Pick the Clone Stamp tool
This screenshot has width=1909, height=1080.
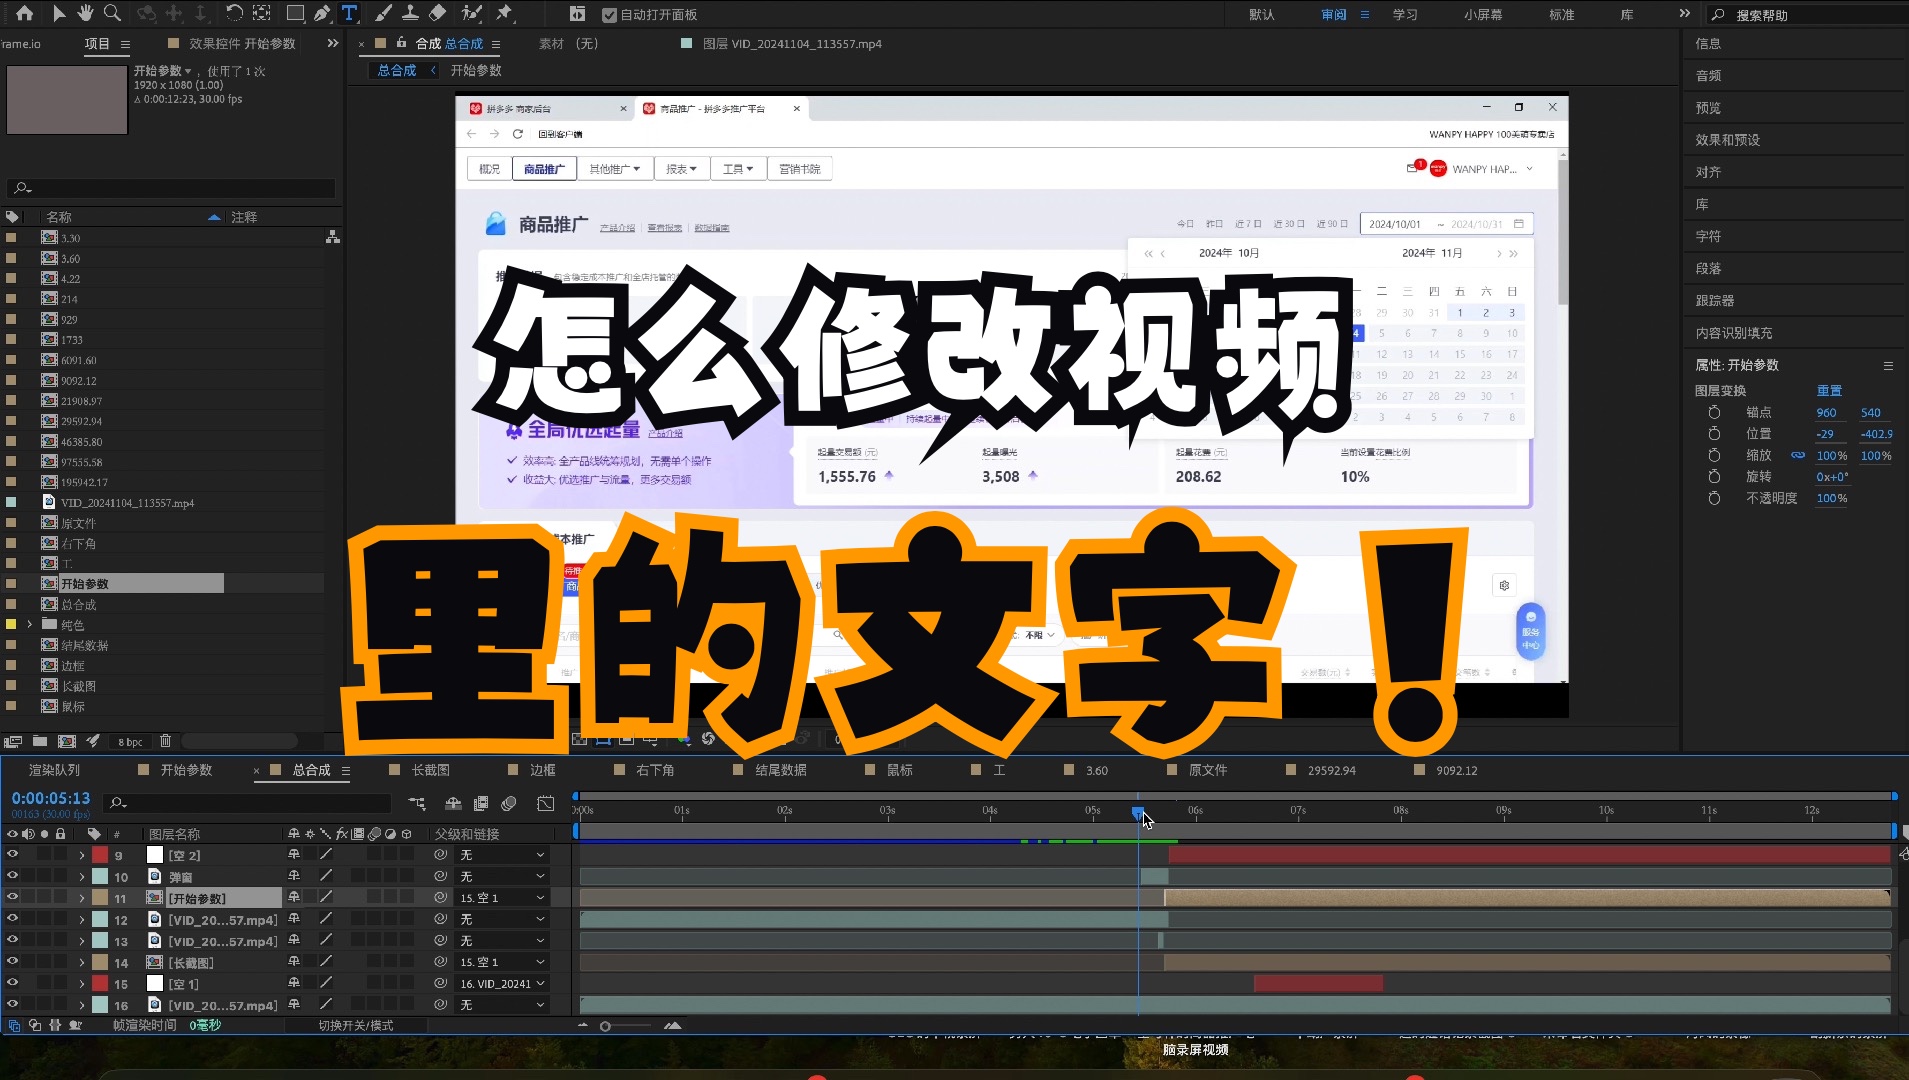[x=411, y=14]
